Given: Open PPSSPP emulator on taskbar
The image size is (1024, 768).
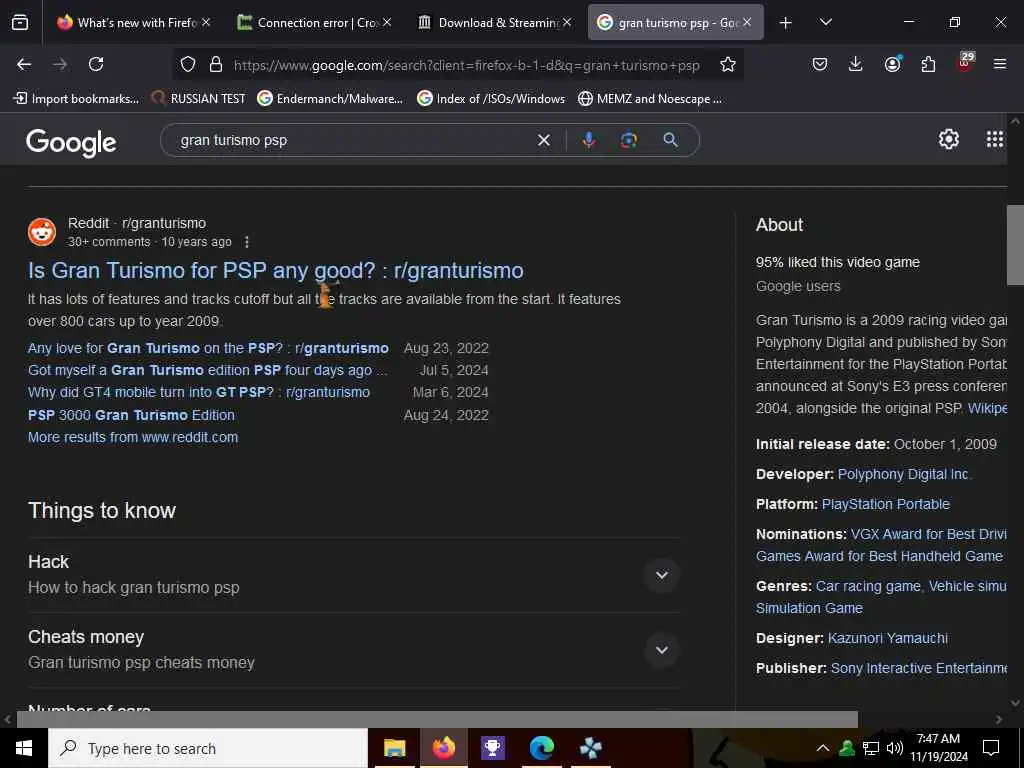Looking at the screenshot, I should (x=590, y=748).
